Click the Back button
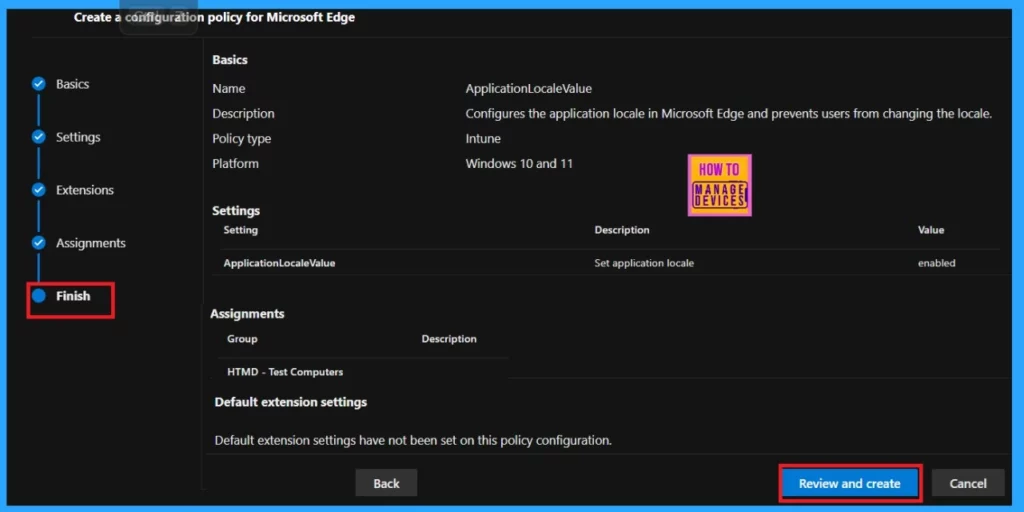The image size is (1024, 512). point(386,483)
